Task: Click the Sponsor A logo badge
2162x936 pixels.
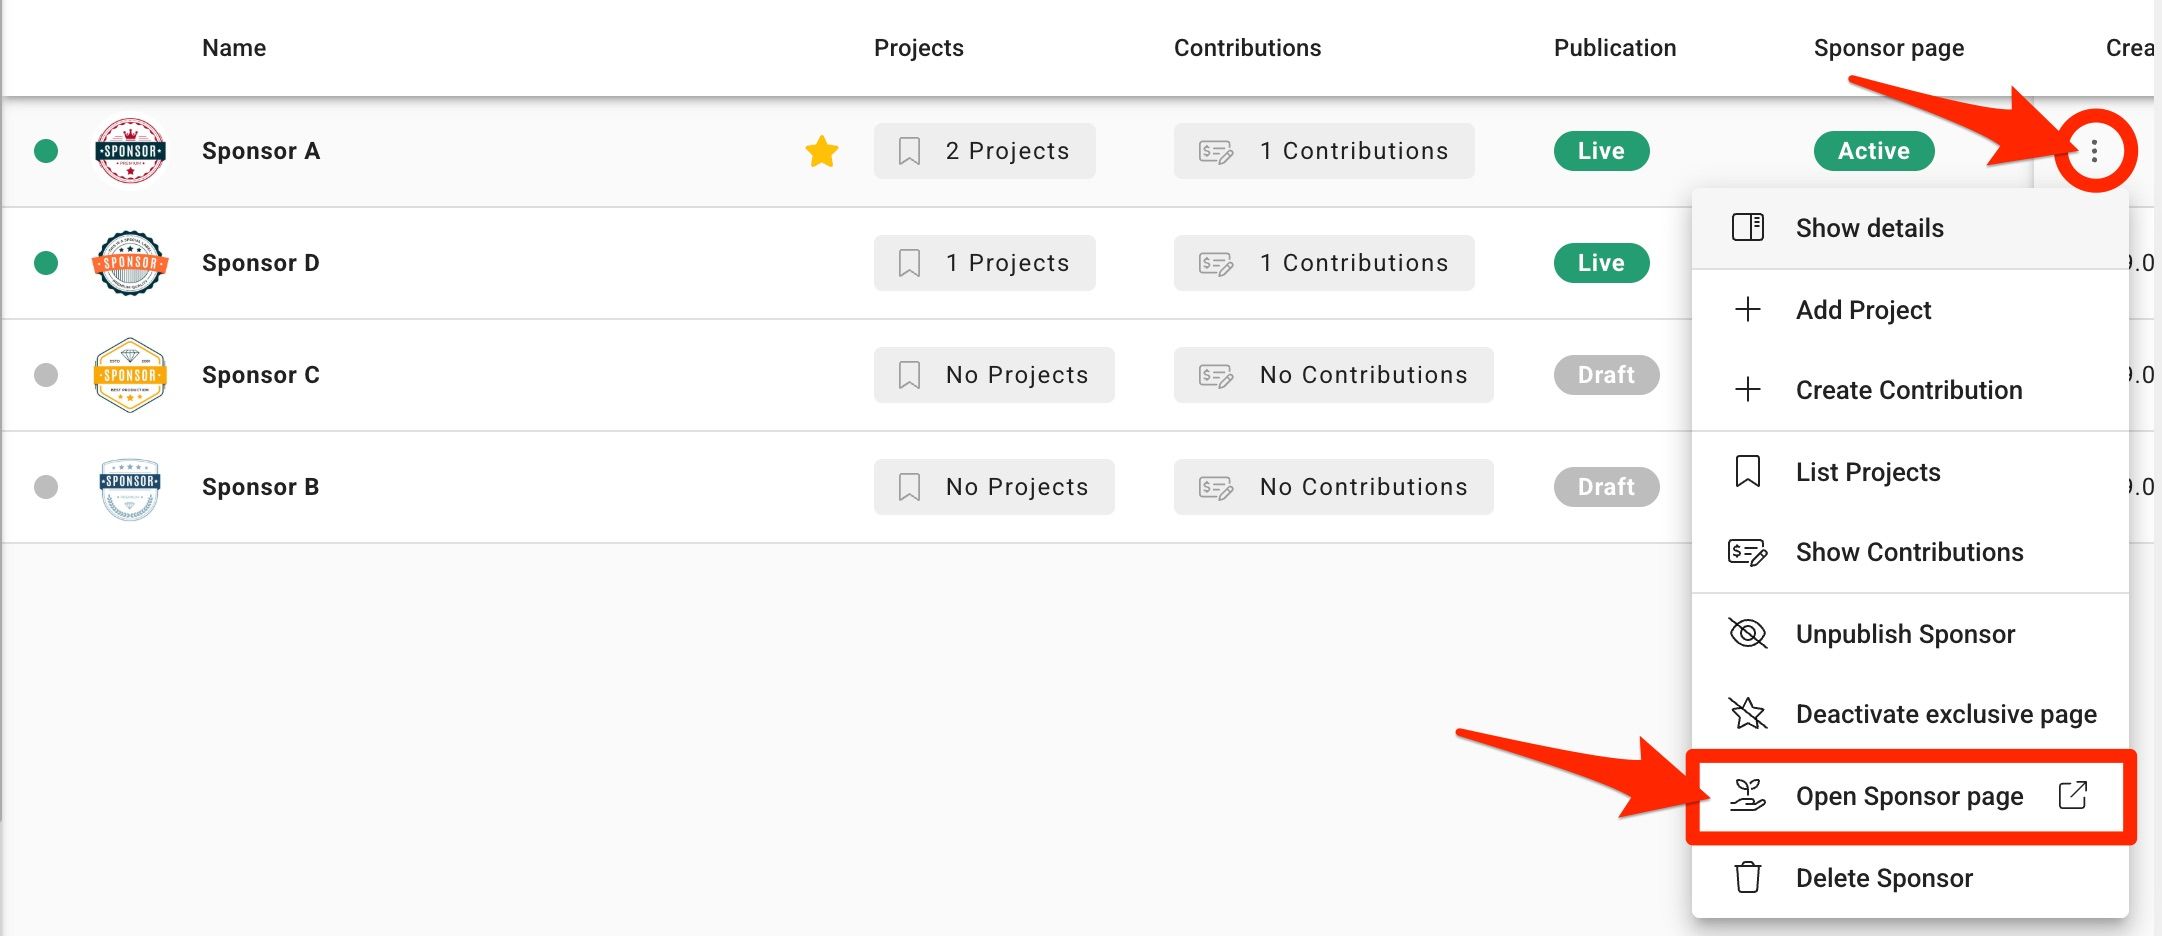Action: tap(130, 151)
